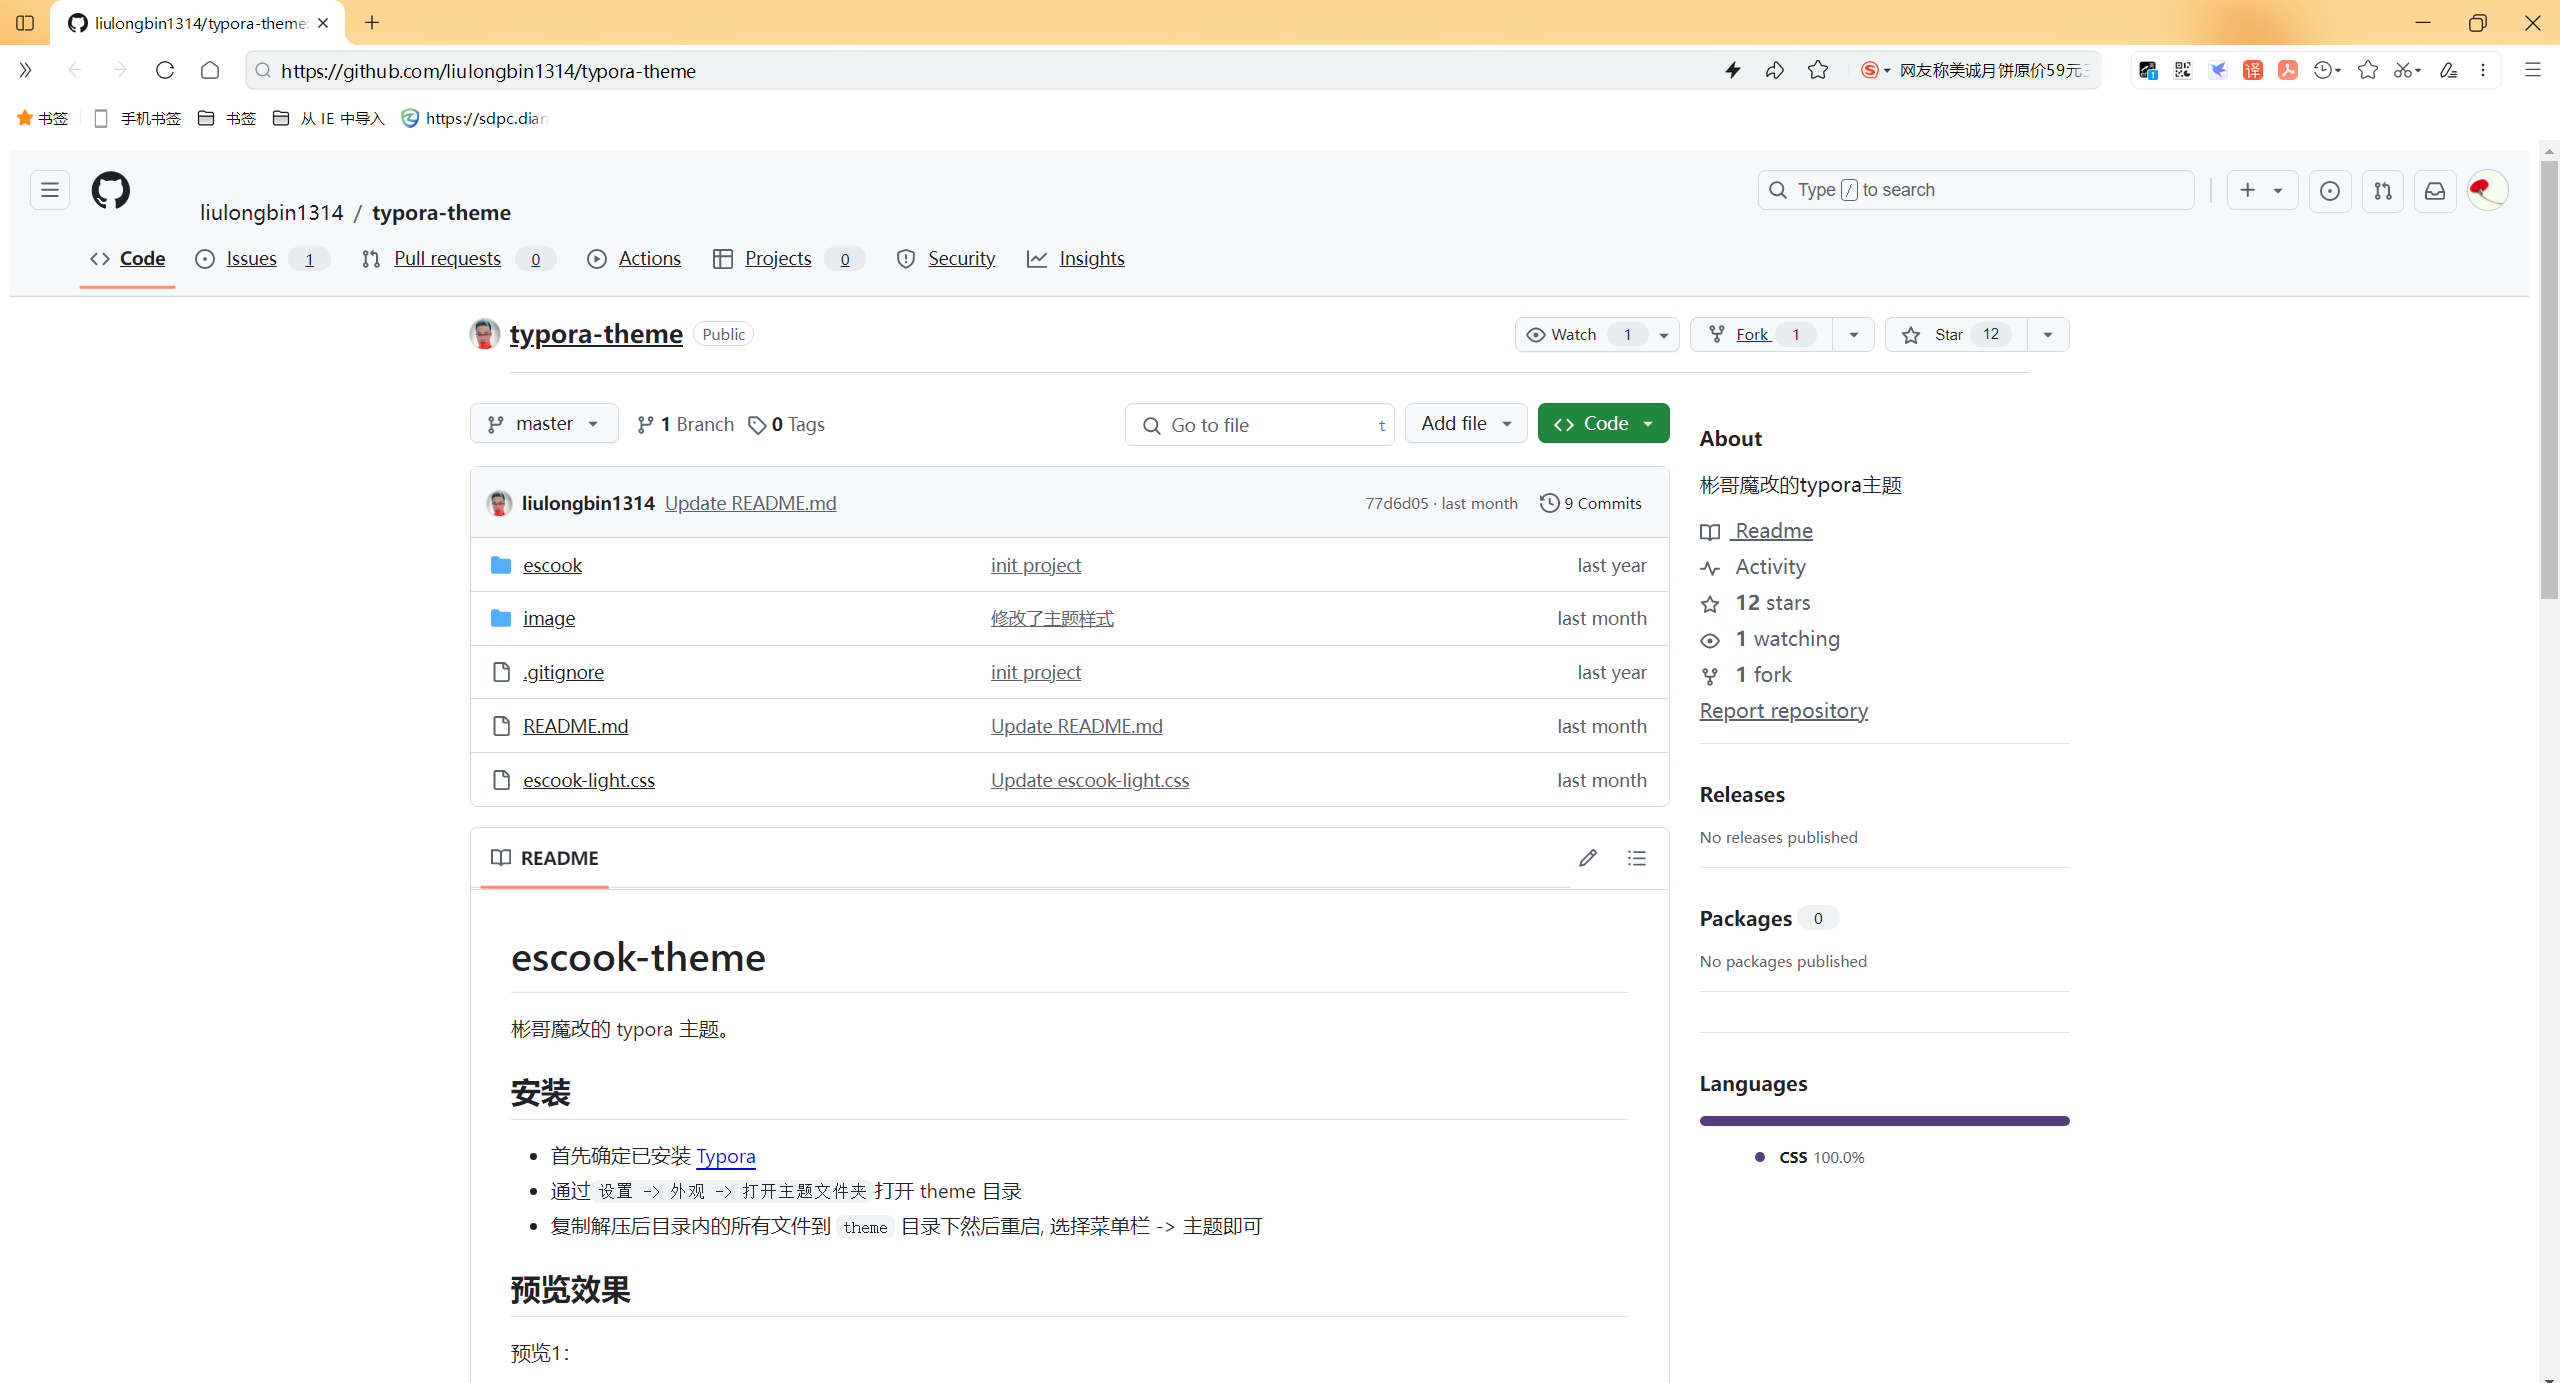Click the browser home icon
Image resolution: width=2560 pixels, height=1383 pixels.
(210, 70)
